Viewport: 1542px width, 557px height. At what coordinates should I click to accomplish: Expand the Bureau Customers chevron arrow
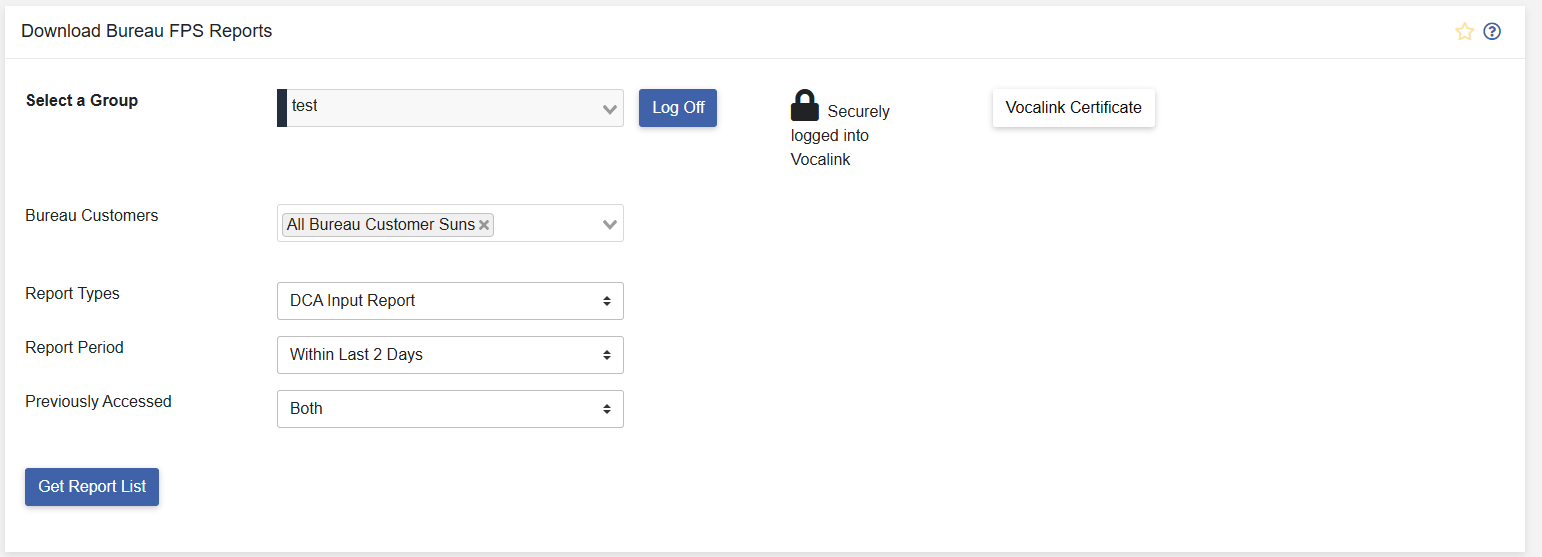pos(610,225)
